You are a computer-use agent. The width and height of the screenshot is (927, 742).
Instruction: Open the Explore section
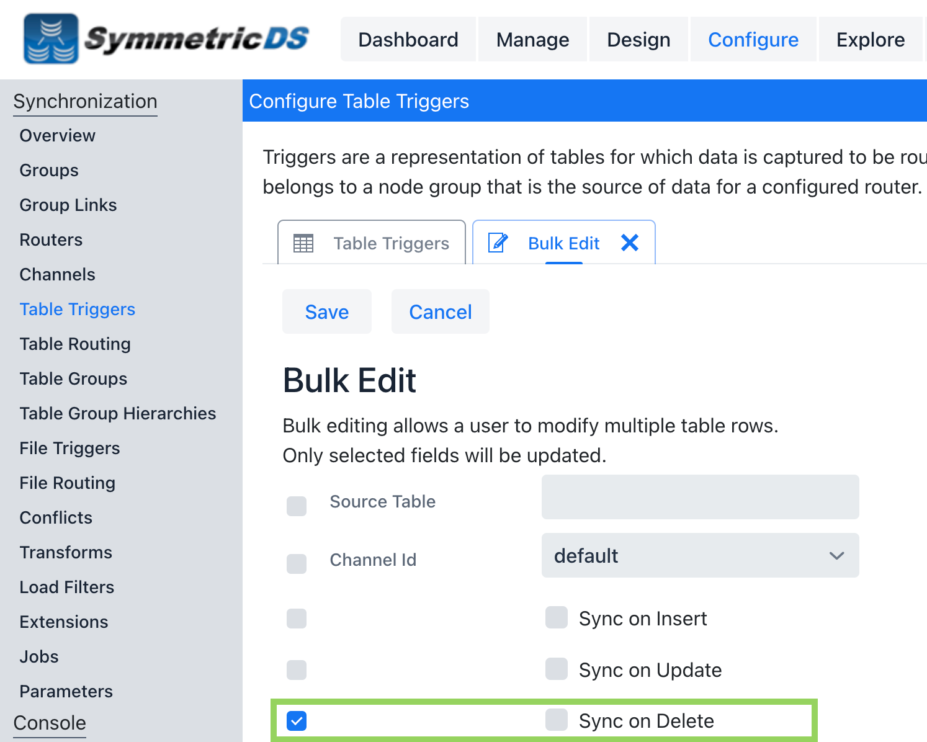[x=870, y=39]
